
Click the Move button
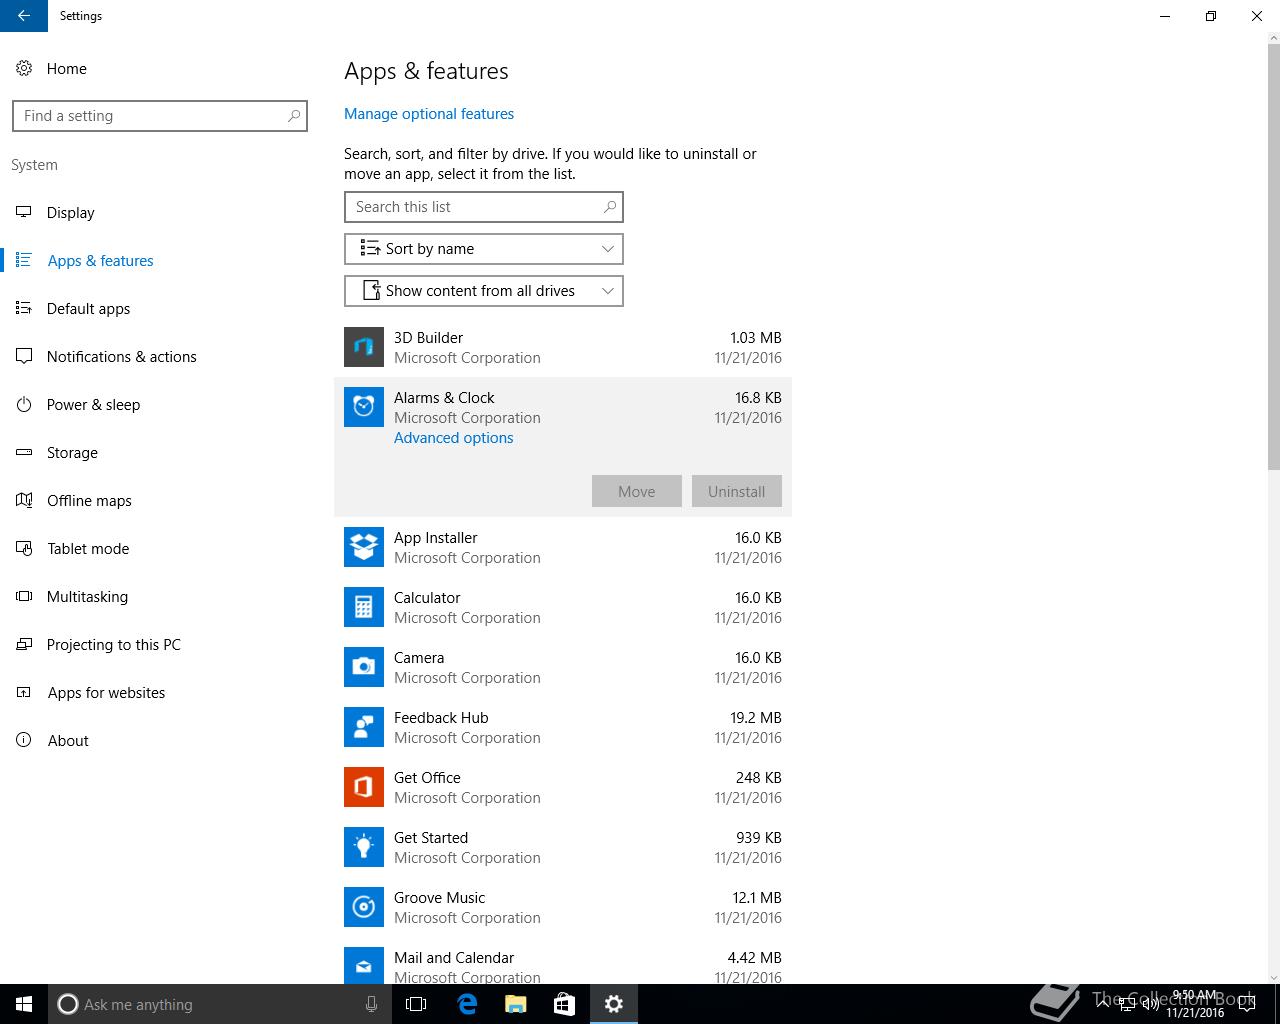[x=637, y=491]
